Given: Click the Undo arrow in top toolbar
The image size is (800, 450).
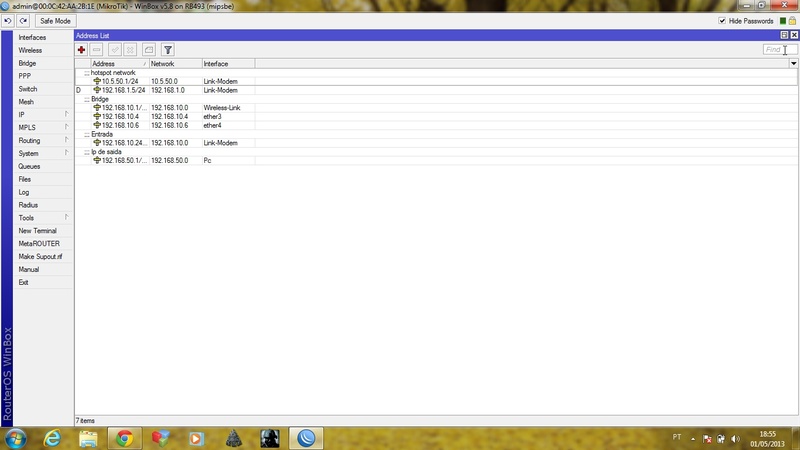Looking at the screenshot, I should pos(8,21).
